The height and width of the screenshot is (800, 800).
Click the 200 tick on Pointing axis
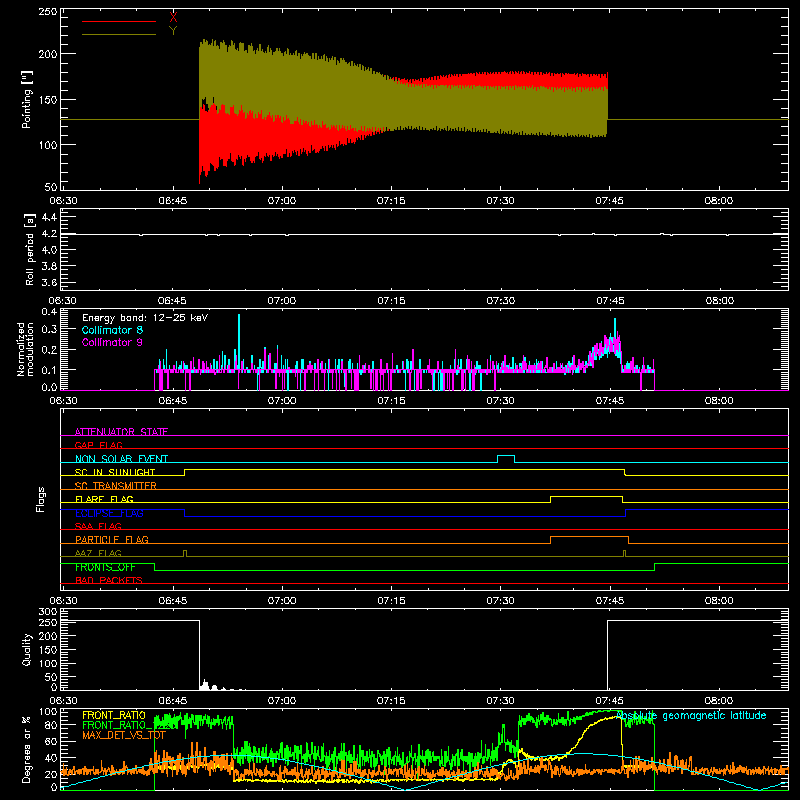(x=48, y=54)
